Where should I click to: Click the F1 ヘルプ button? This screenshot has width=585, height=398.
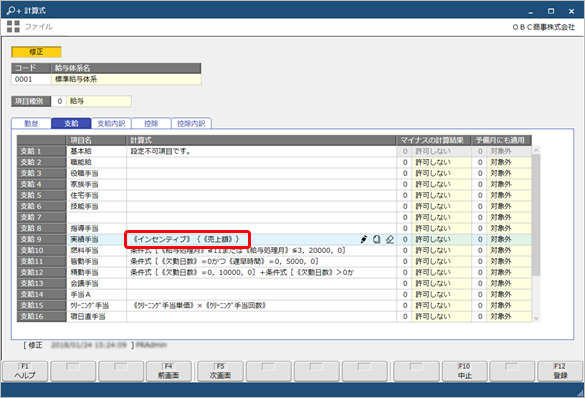(25, 371)
